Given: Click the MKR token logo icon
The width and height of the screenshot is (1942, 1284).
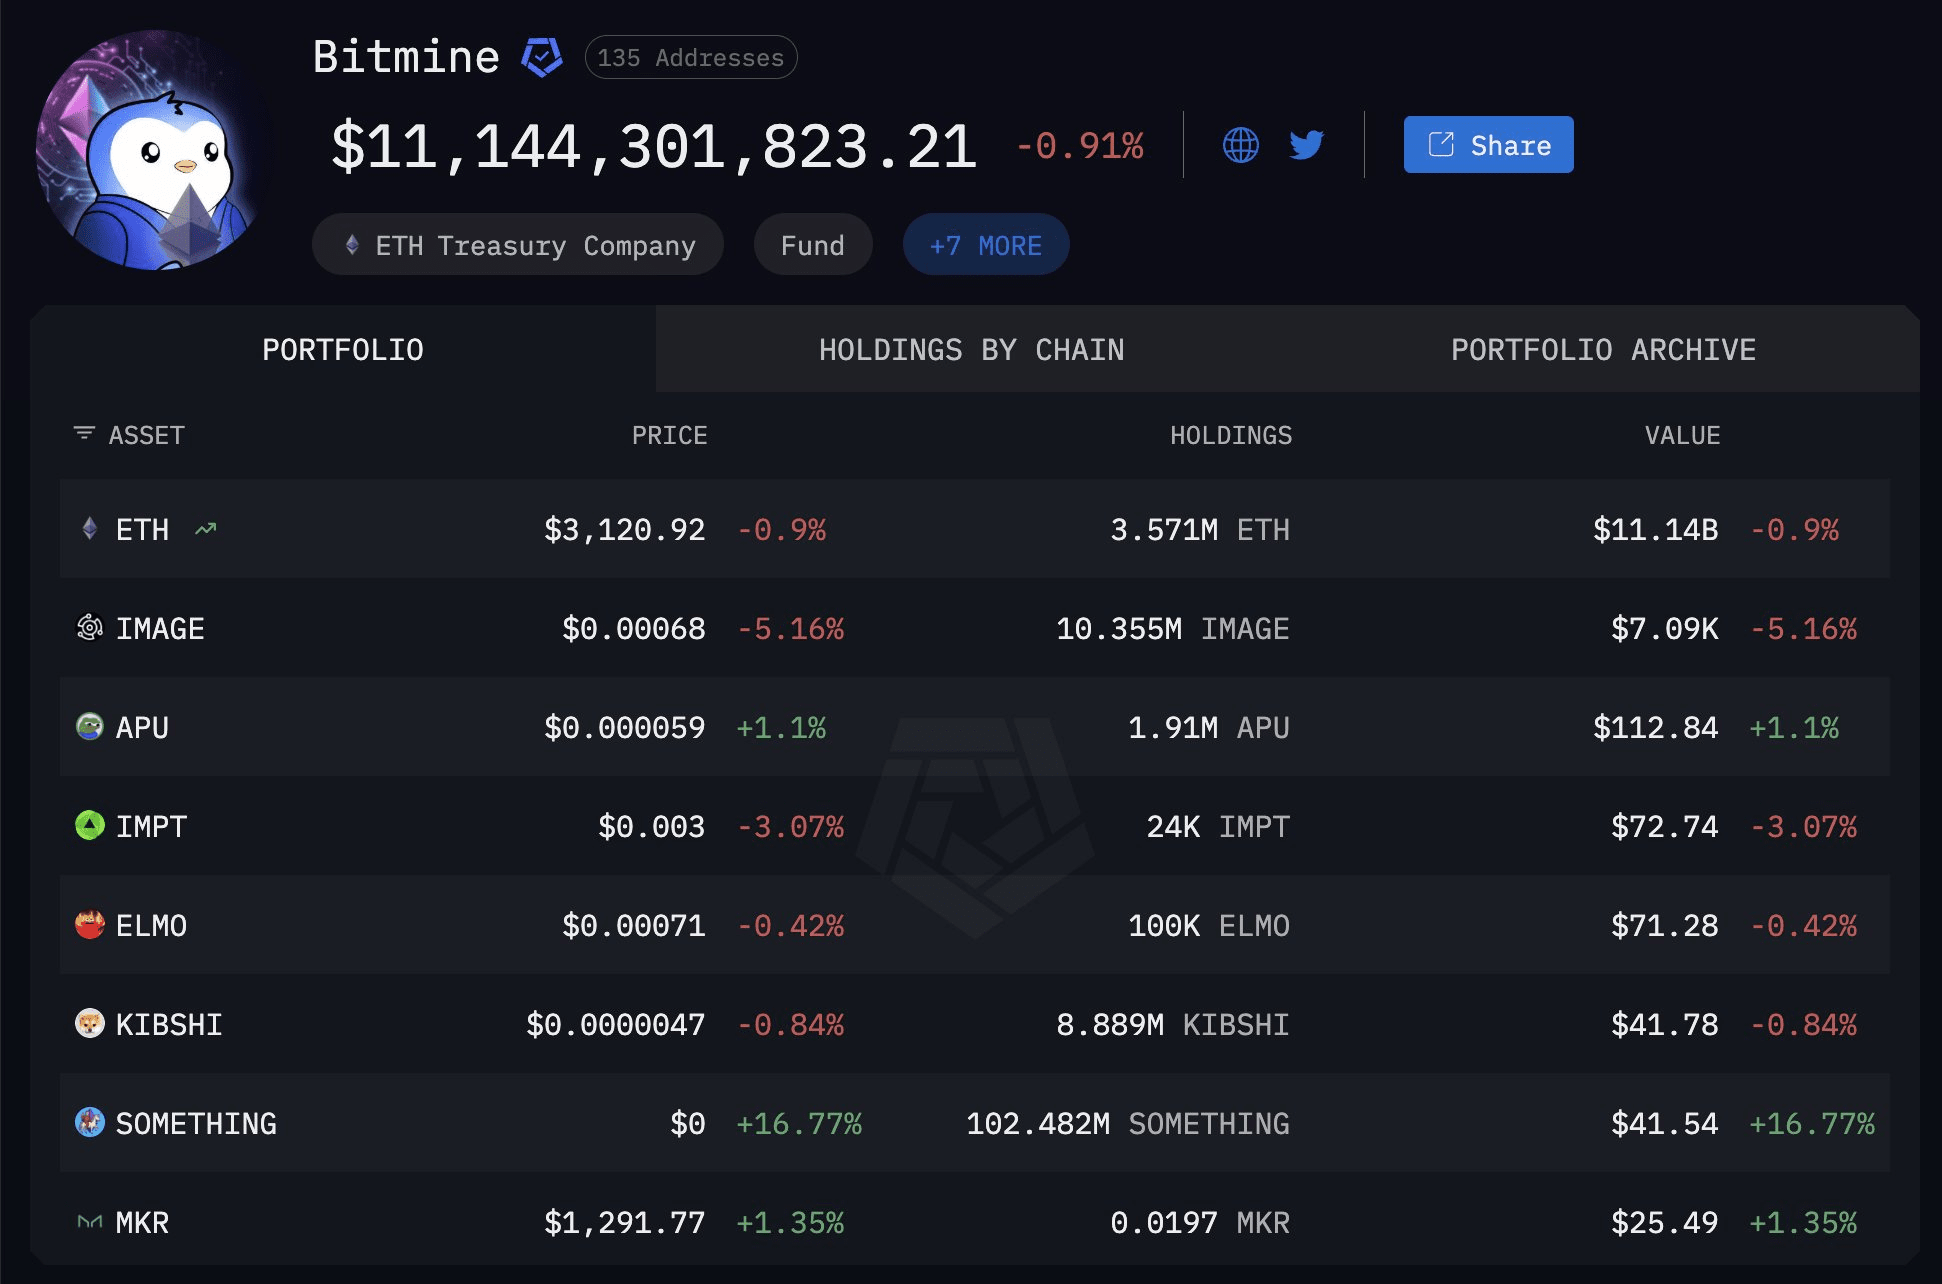Looking at the screenshot, I should pyautogui.click(x=90, y=1222).
